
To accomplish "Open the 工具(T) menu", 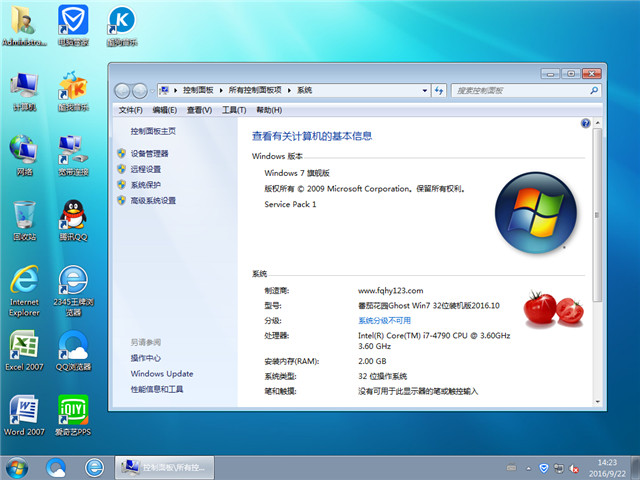I will 234,110.
